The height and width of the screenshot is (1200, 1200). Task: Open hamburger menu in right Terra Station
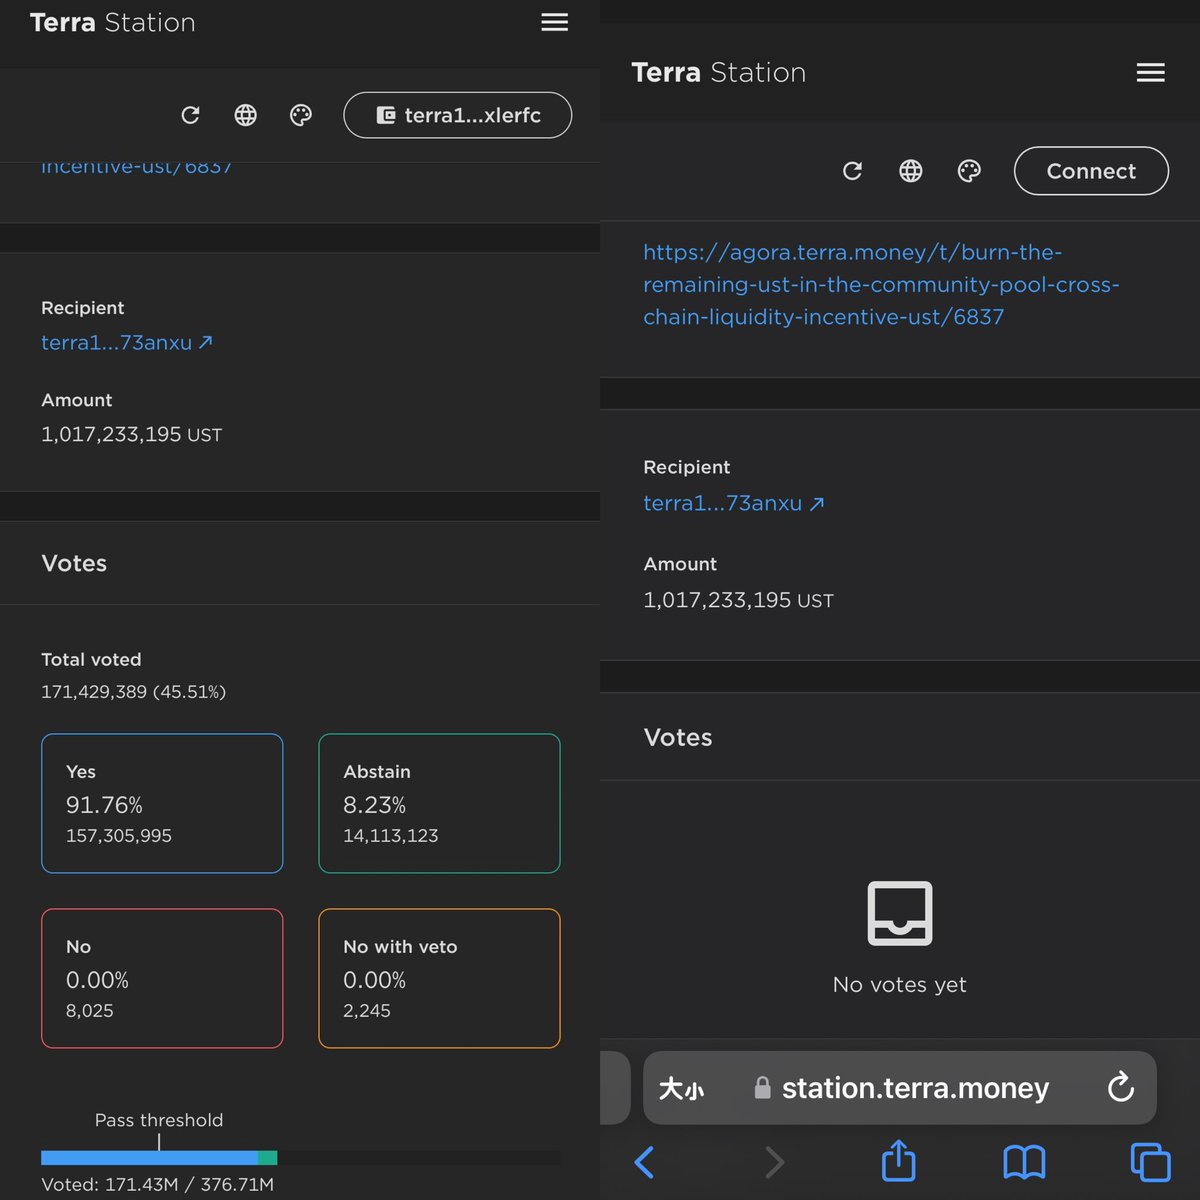tap(1150, 72)
